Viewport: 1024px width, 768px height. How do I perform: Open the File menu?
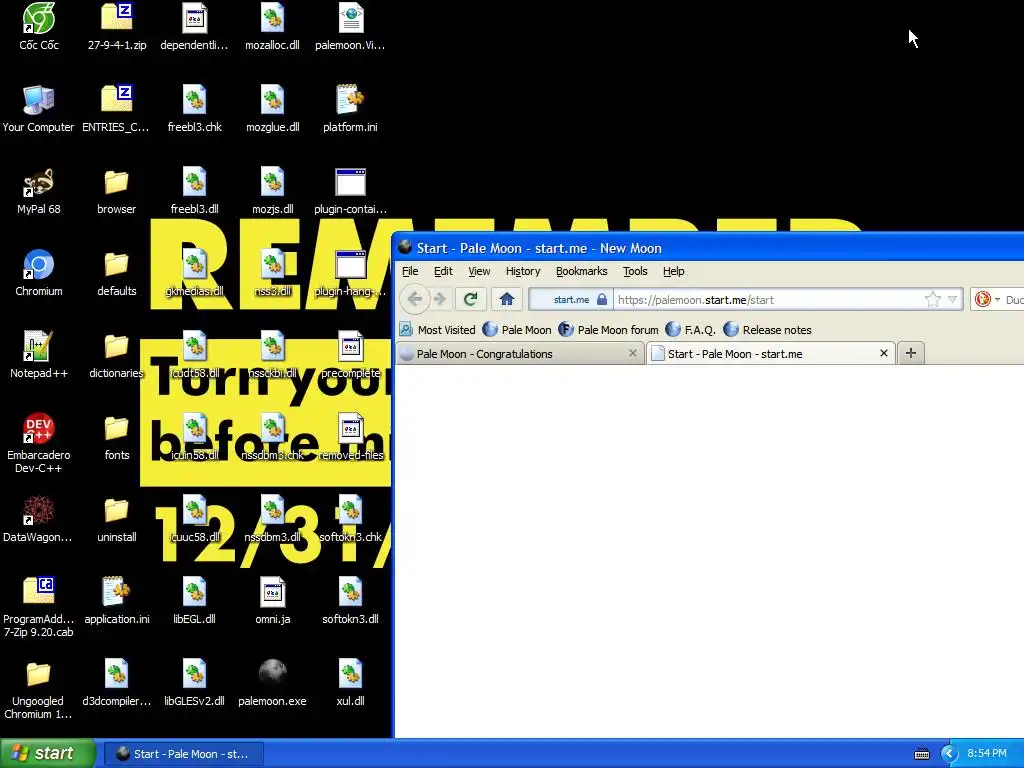(x=410, y=271)
